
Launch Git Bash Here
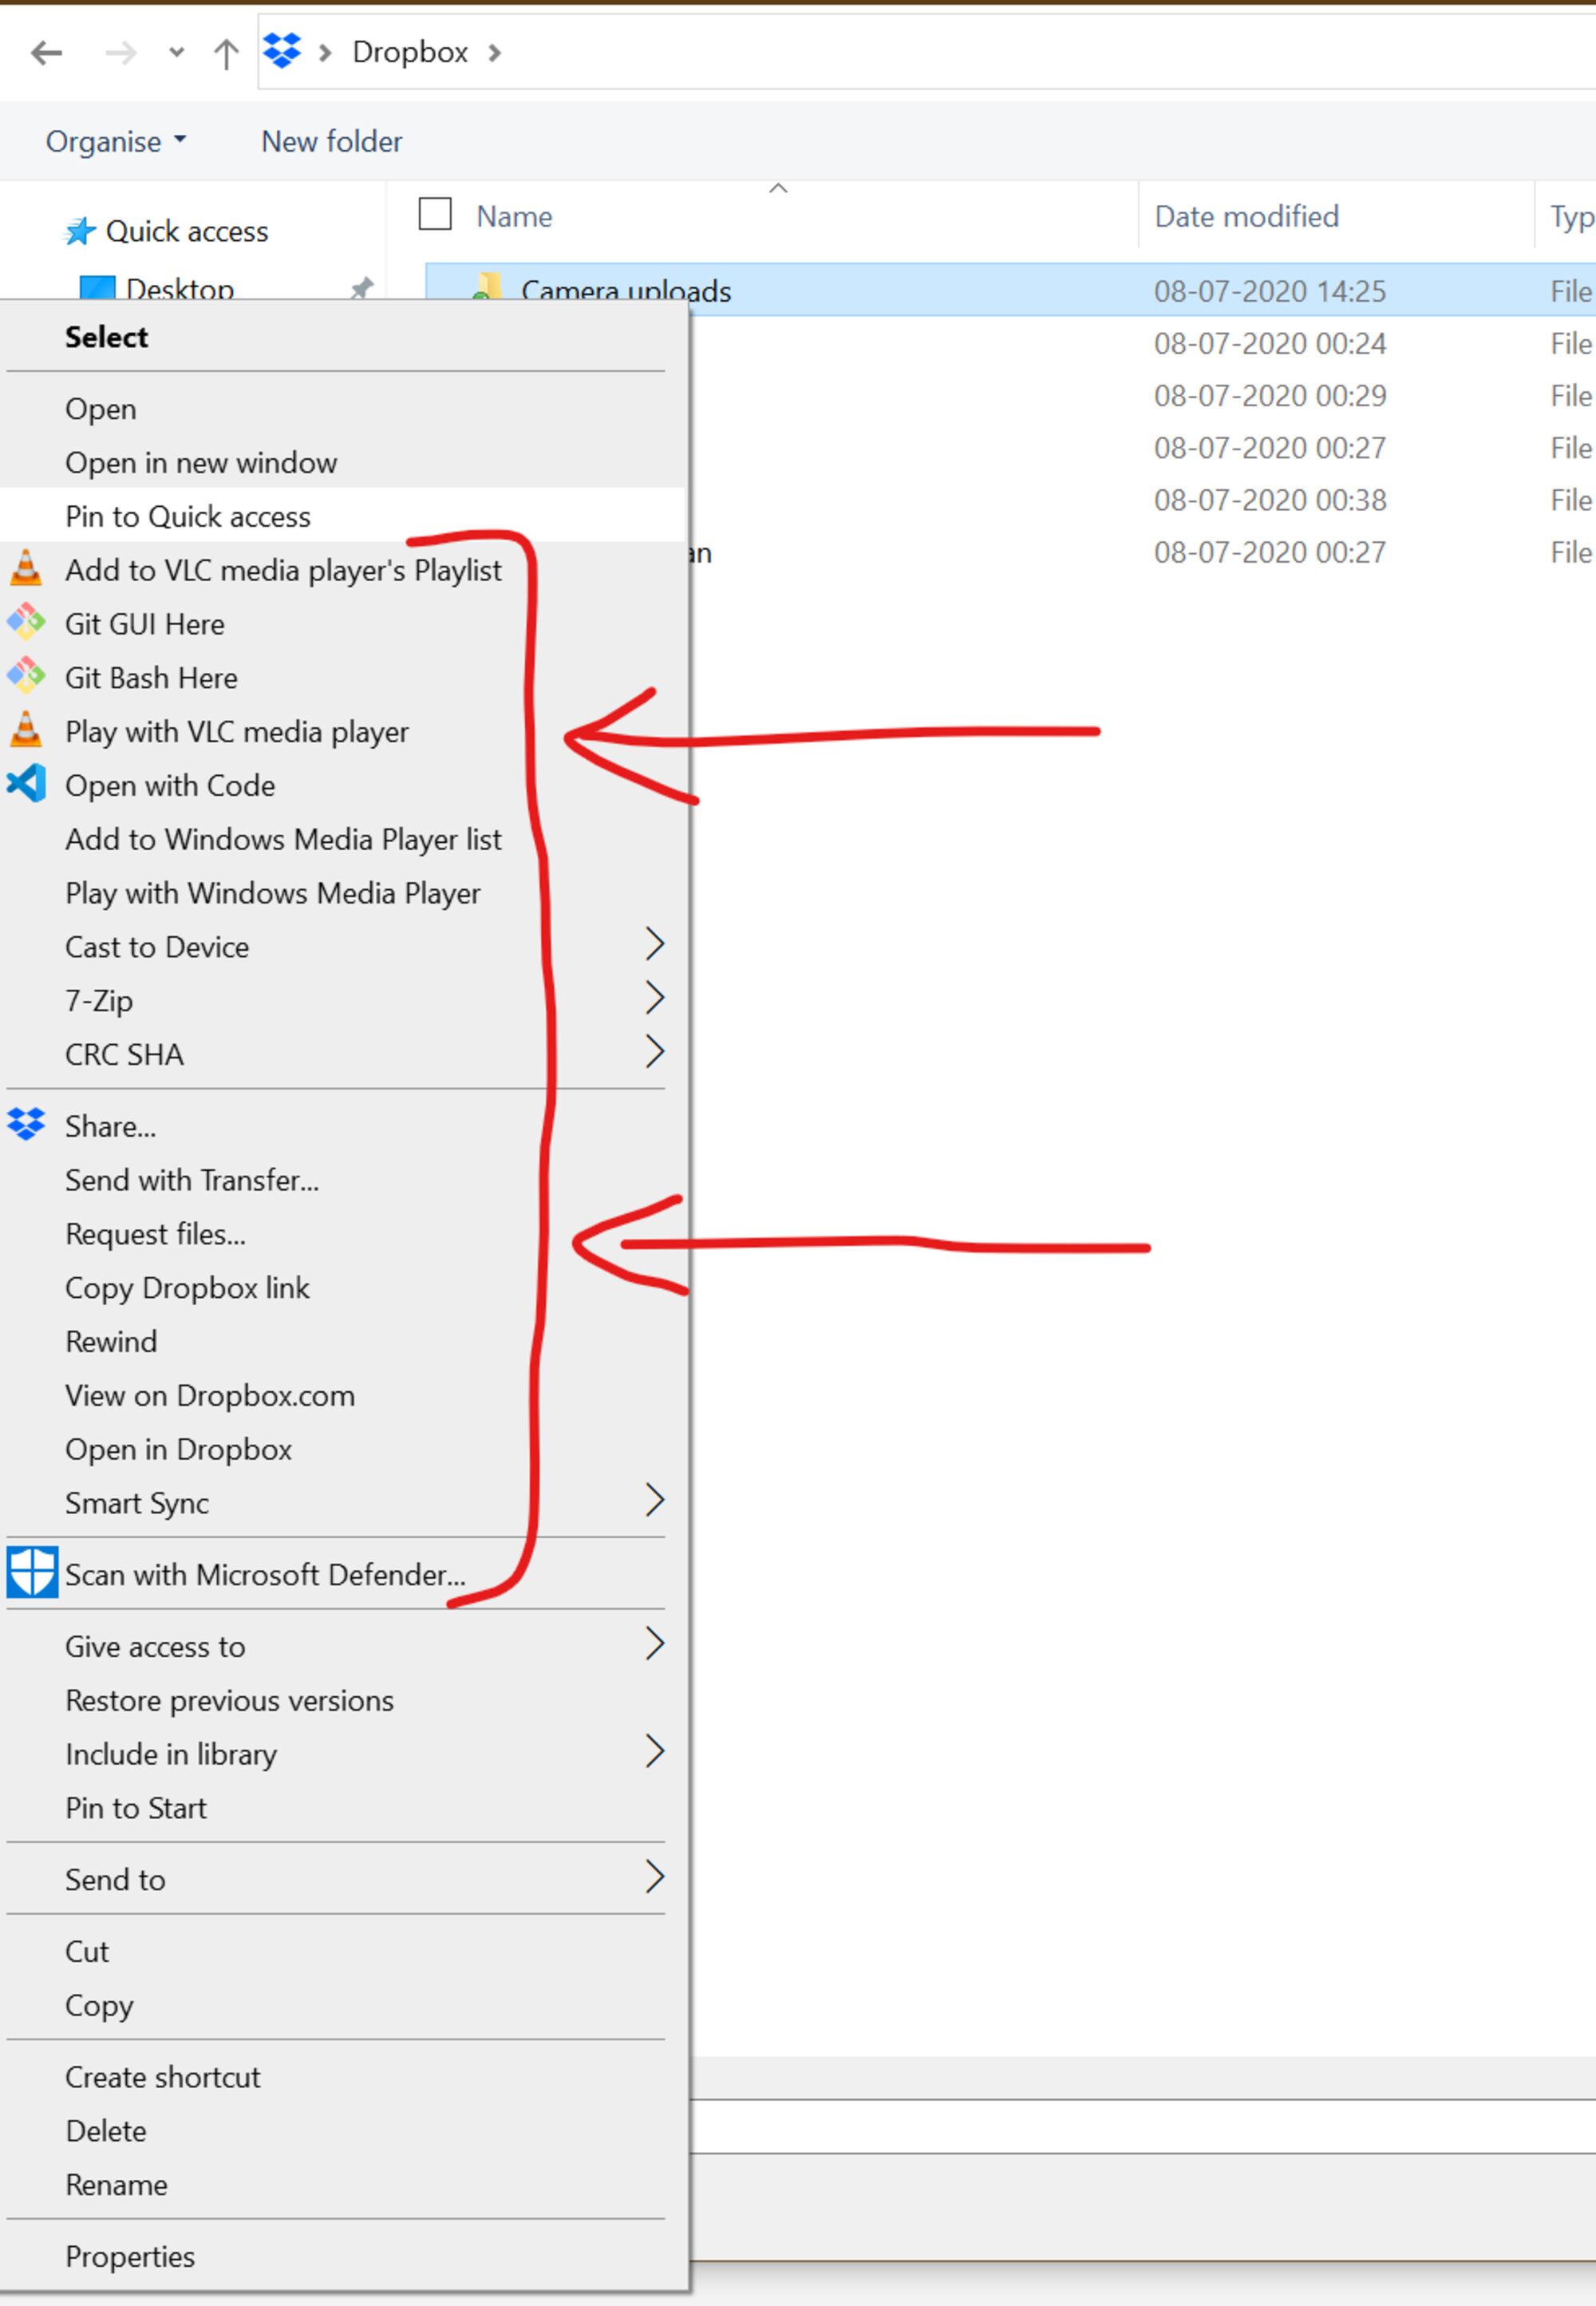tap(342, 678)
